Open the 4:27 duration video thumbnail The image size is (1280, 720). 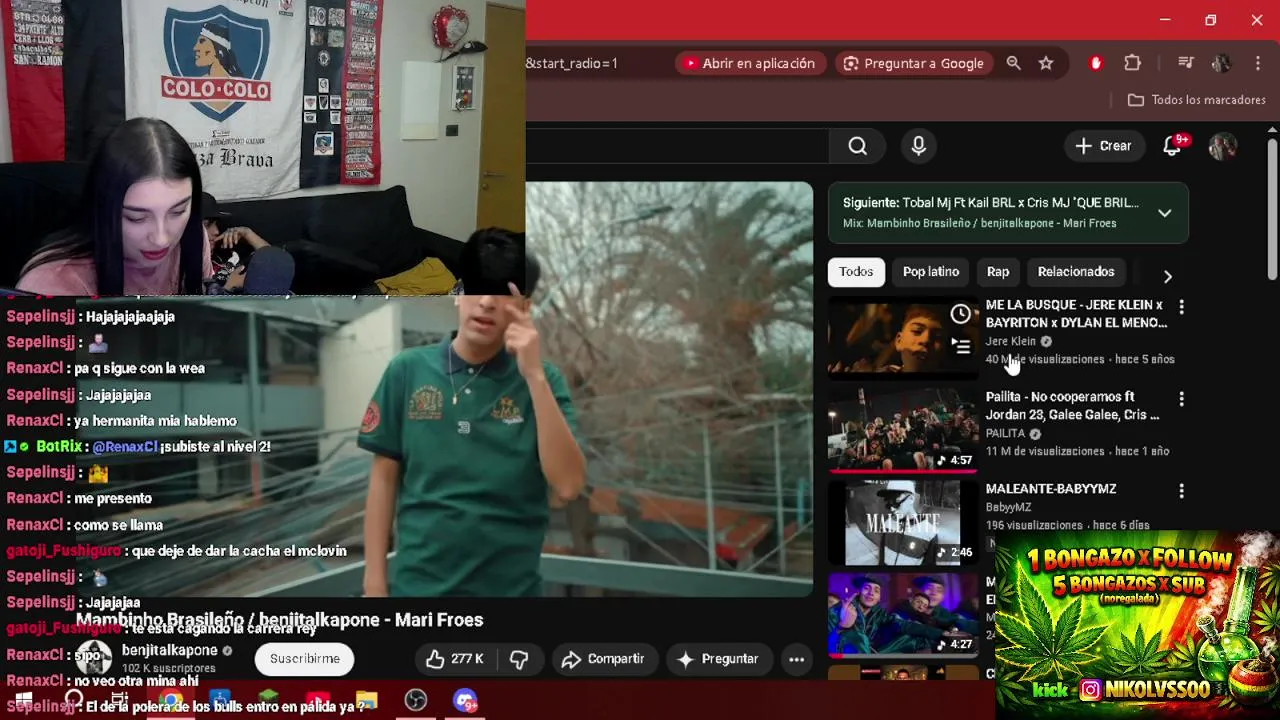click(903, 614)
